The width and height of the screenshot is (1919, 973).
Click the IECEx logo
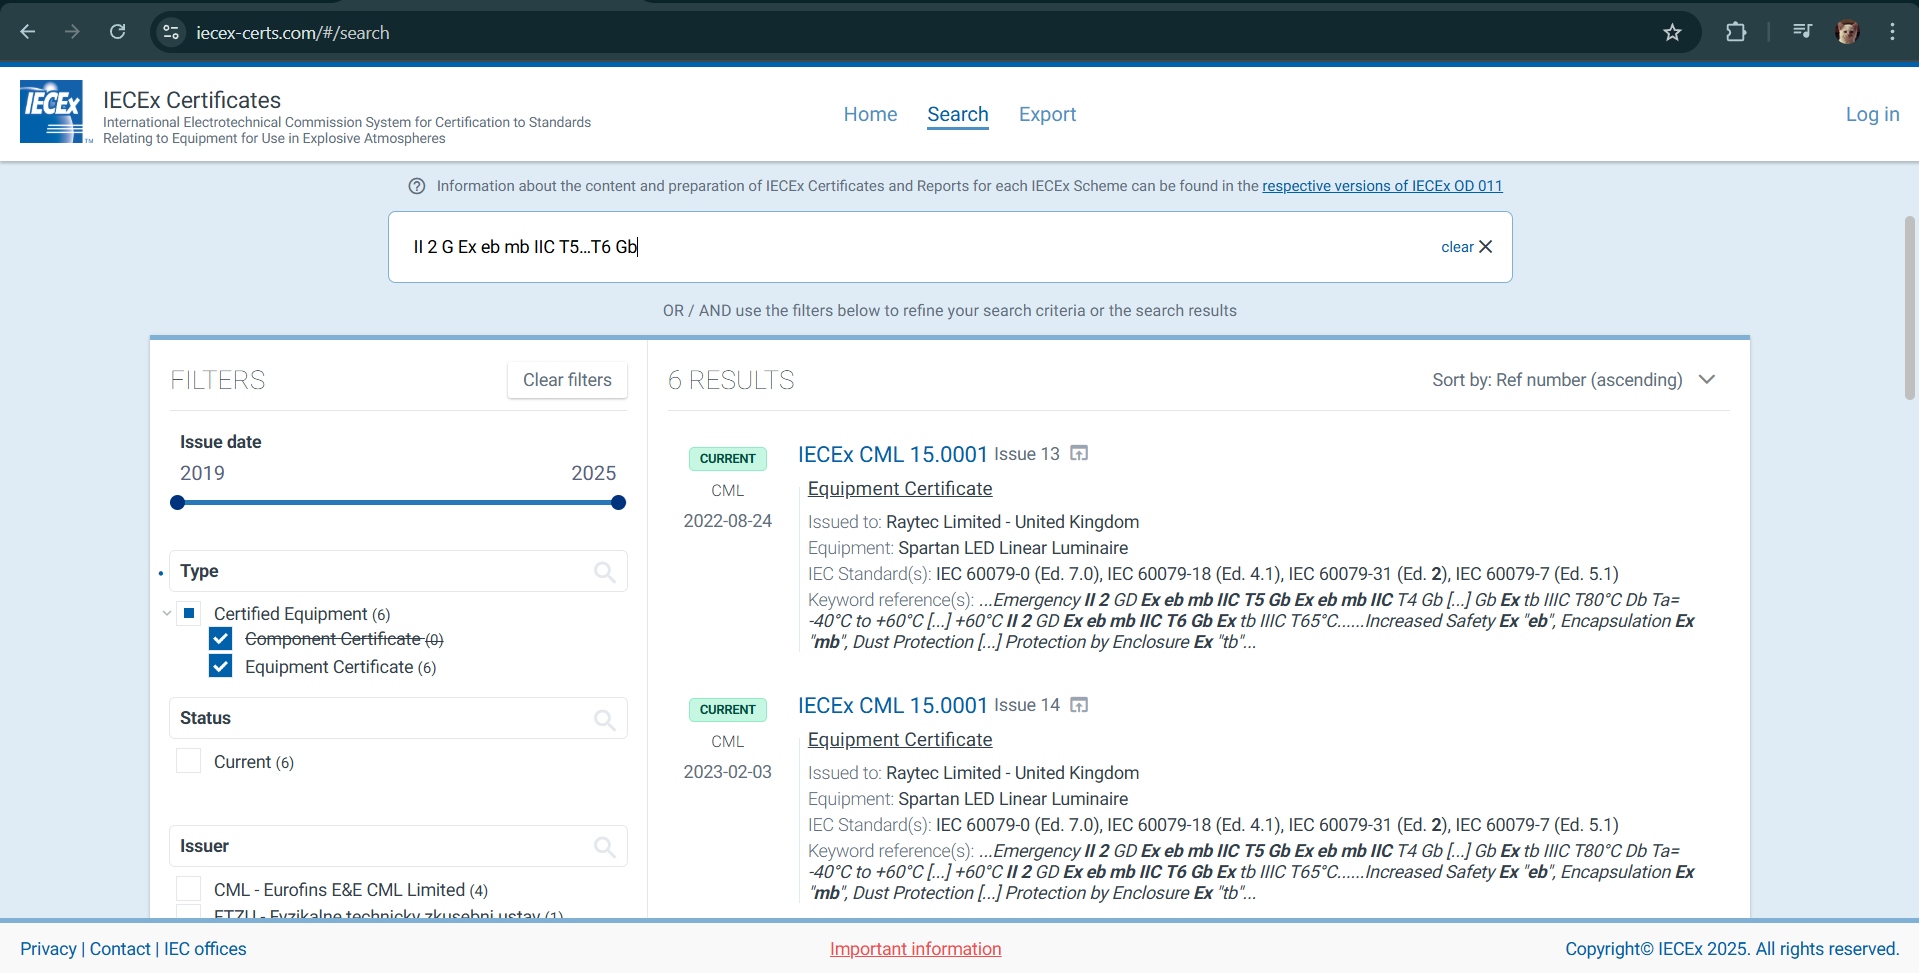[x=52, y=112]
